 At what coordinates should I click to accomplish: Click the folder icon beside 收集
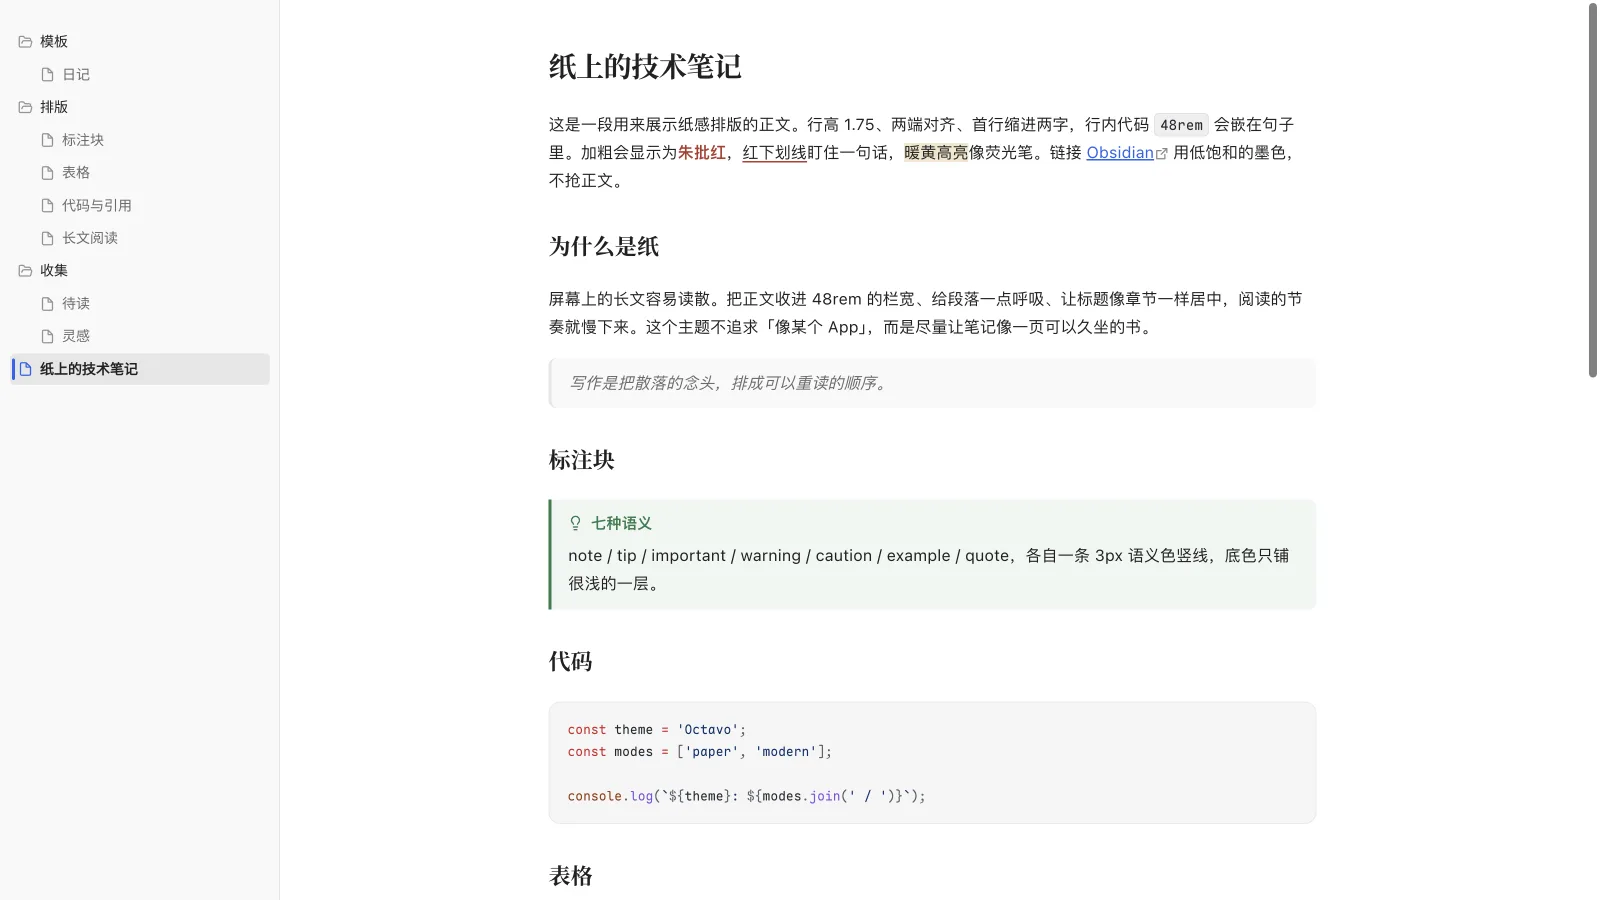point(25,271)
